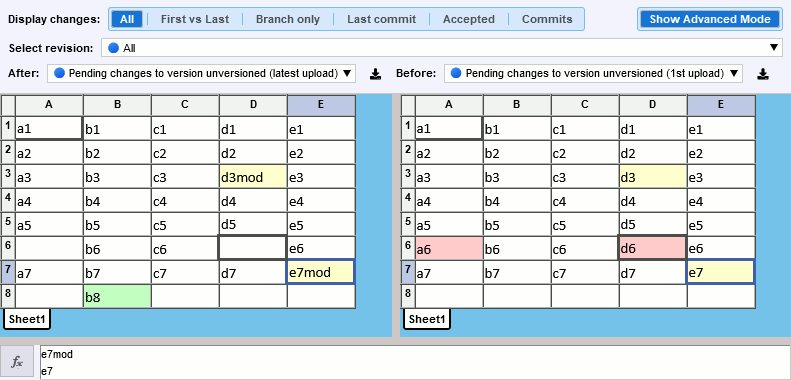Select row 6 header in right sheet
Viewport: 791px width, 380px height.
[408, 248]
